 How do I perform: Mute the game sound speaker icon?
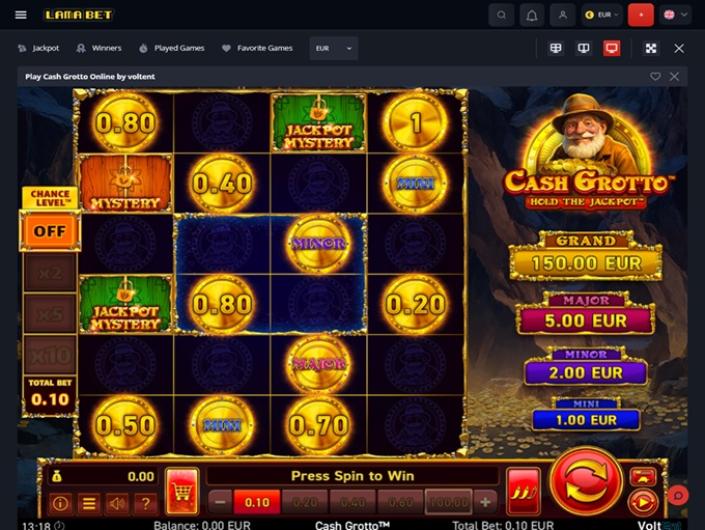117,503
